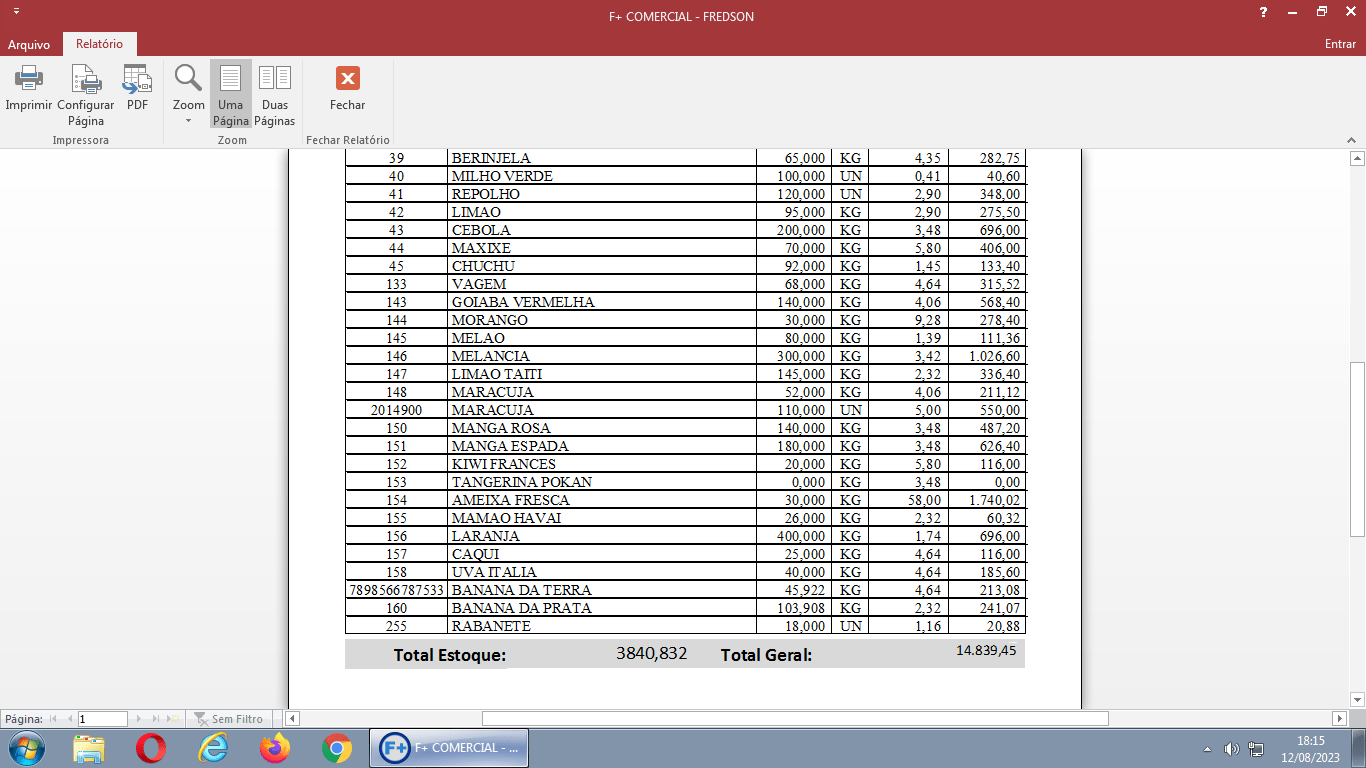The image size is (1366, 768).
Task: Go to the next page via navigation arrow
Action: click(x=139, y=719)
